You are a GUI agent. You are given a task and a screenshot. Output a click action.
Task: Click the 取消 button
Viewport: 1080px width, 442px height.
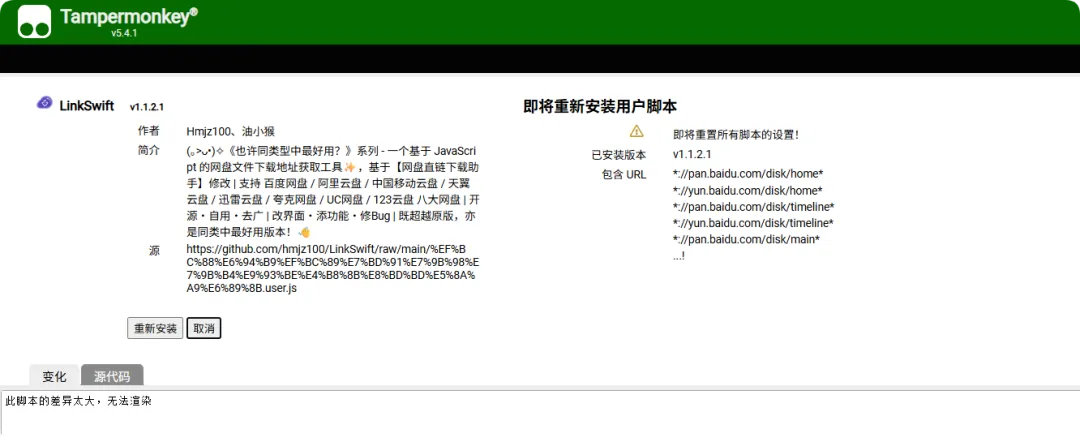[x=204, y=328]
